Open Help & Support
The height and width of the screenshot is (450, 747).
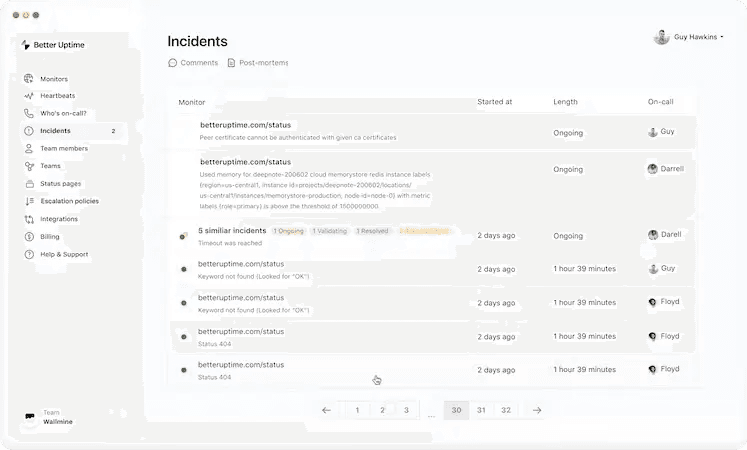[x=63, y=254]
